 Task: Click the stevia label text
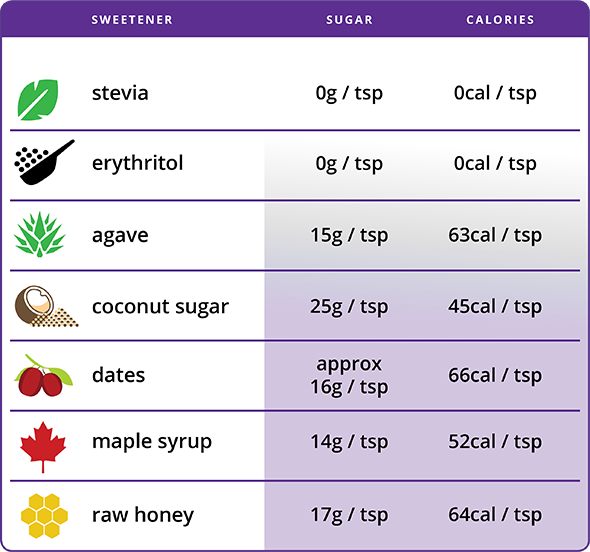tap(120, 93)
